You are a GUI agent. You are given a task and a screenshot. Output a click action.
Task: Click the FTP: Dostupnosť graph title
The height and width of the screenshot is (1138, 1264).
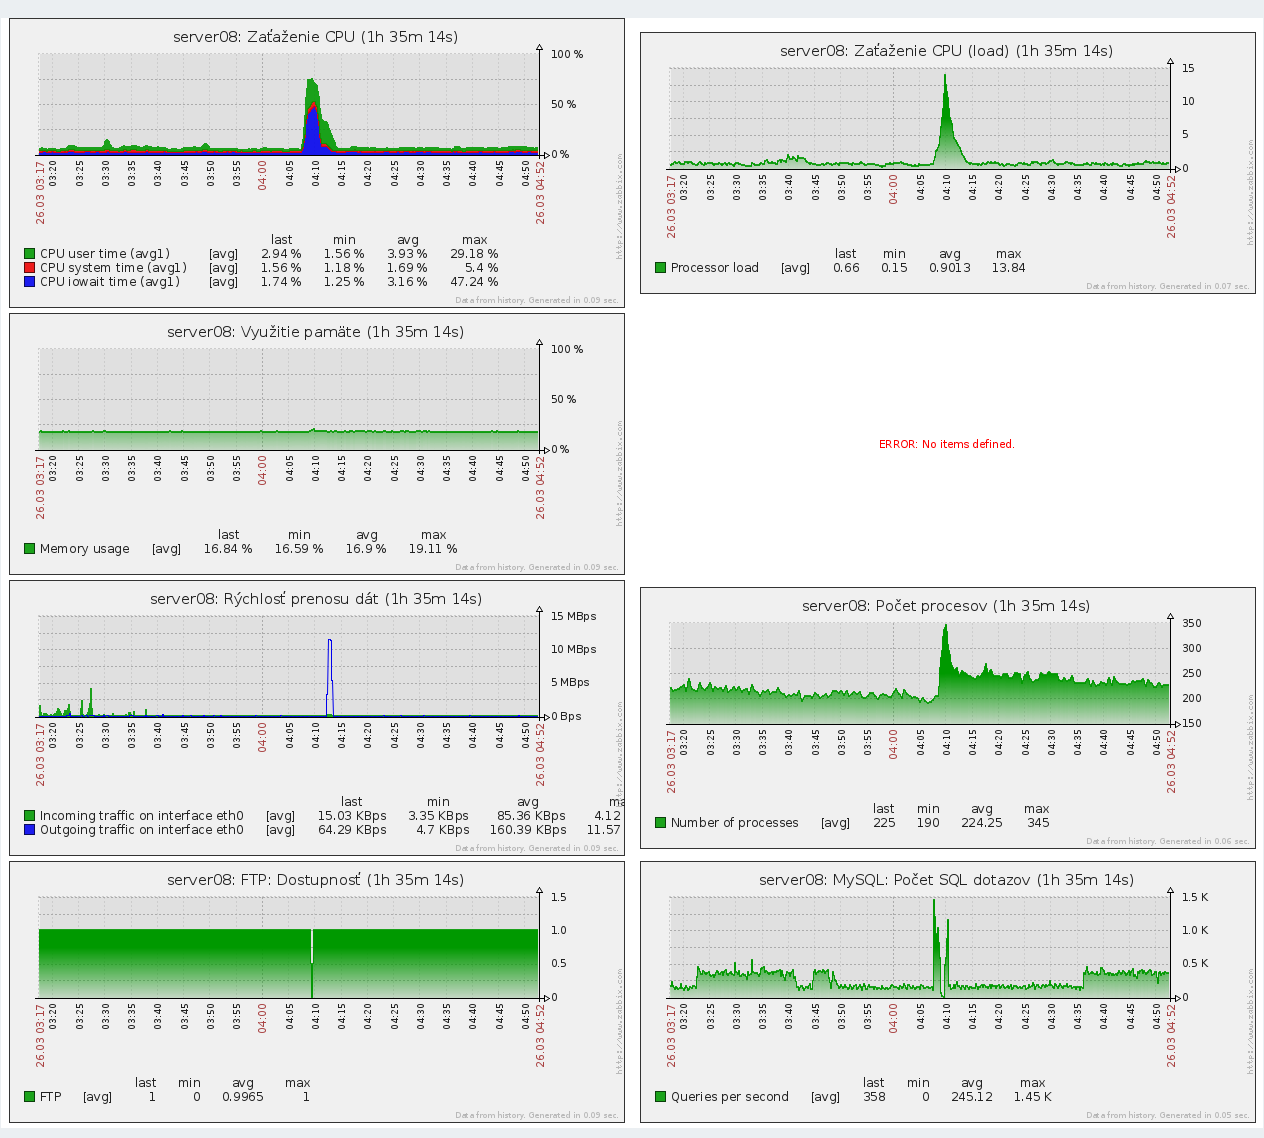315,880
